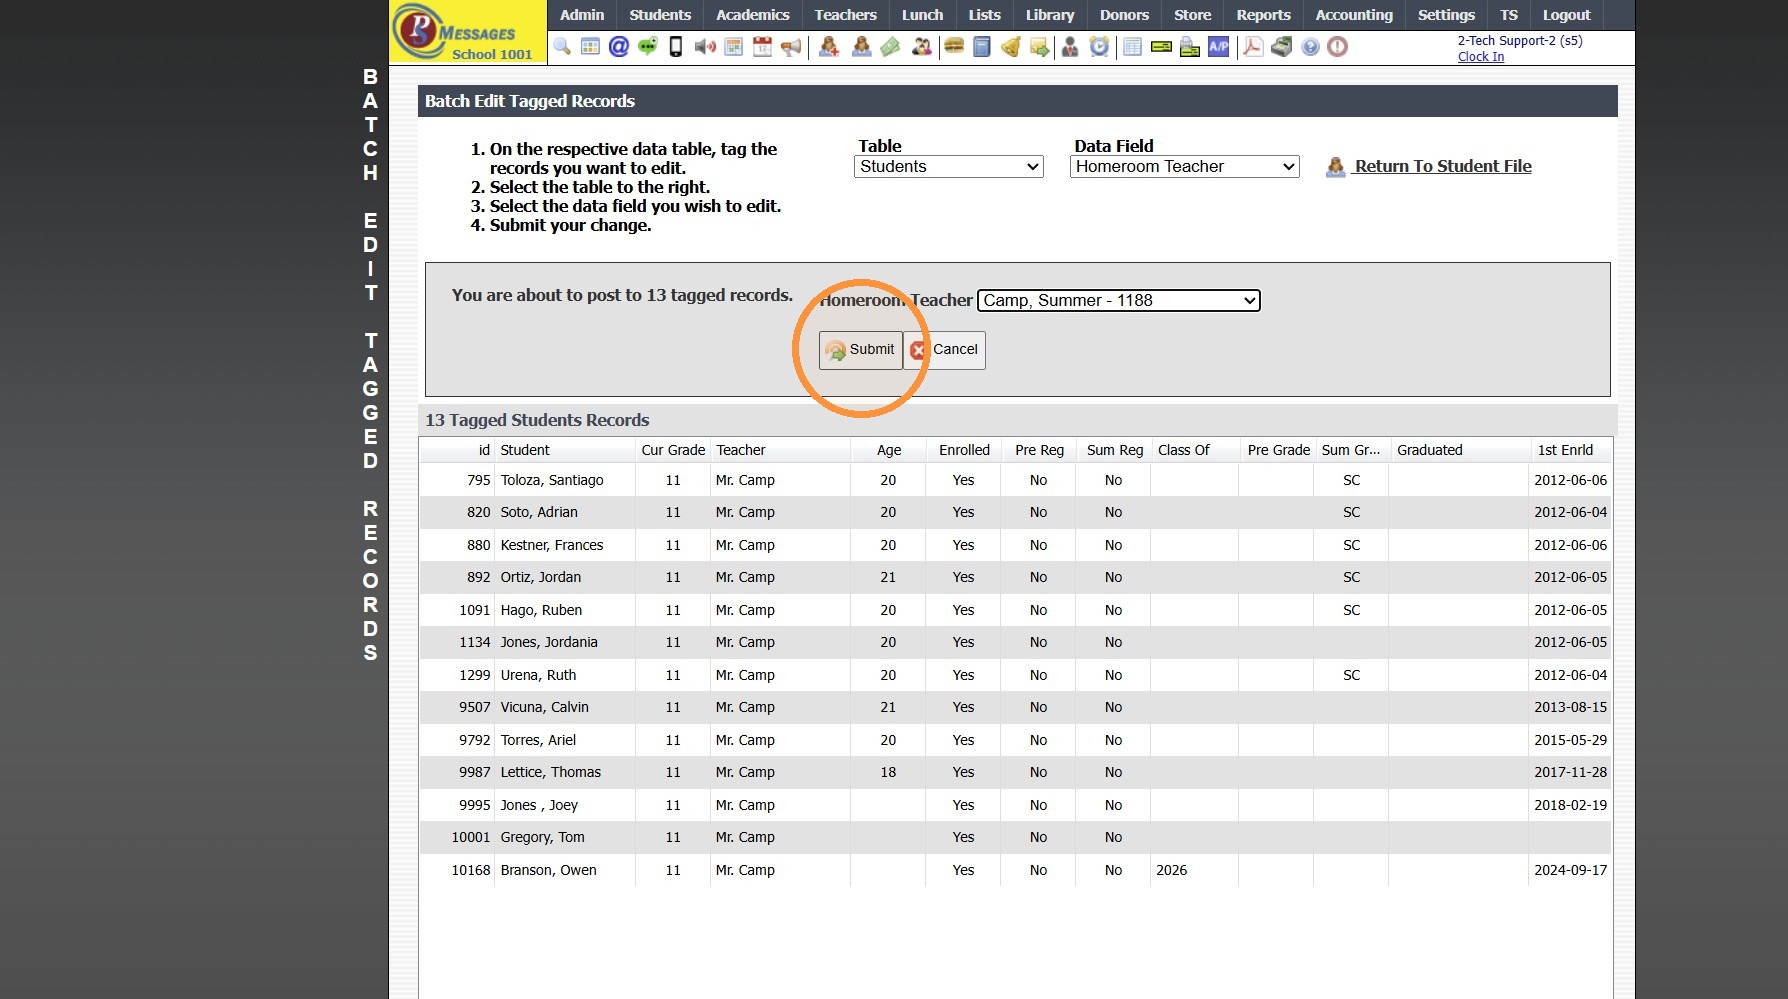Sort by the 1st Enrld column header

pos(1570,450)
